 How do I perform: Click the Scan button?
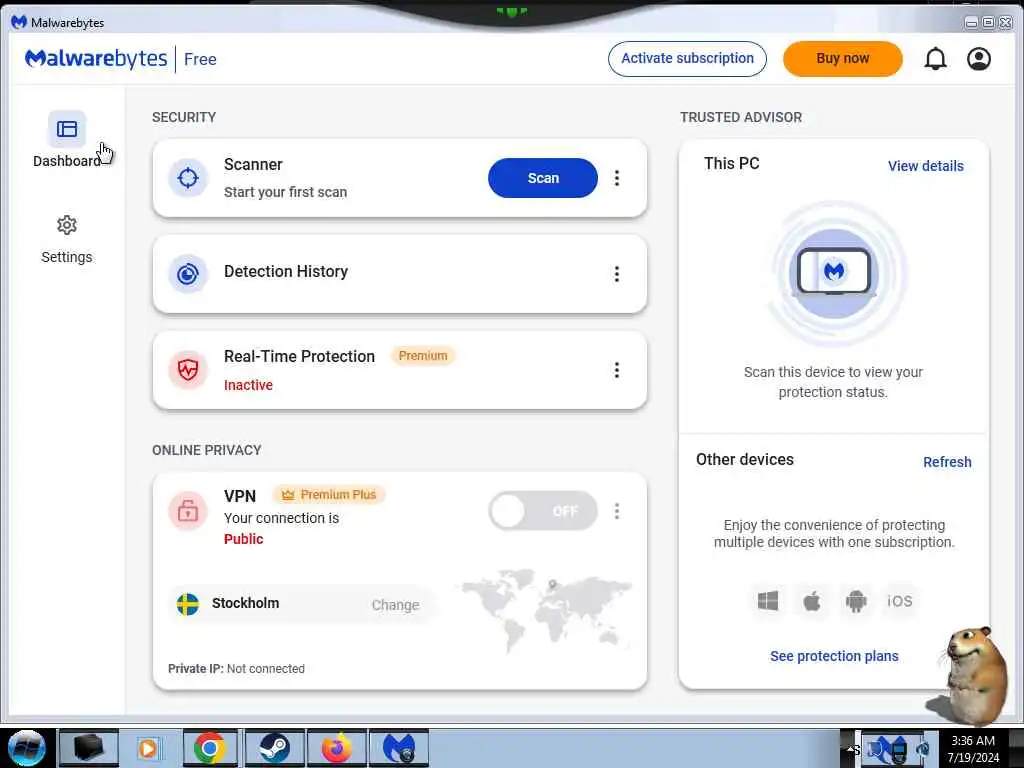click(543, 178)
